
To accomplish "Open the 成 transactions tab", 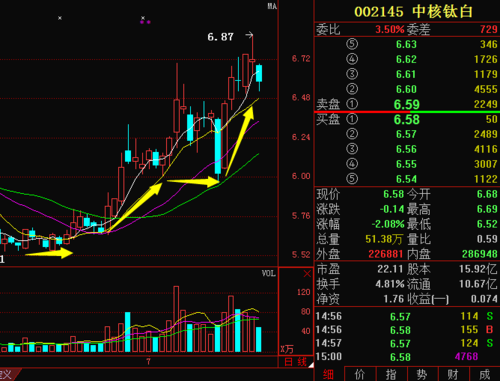I will point(485,374).
